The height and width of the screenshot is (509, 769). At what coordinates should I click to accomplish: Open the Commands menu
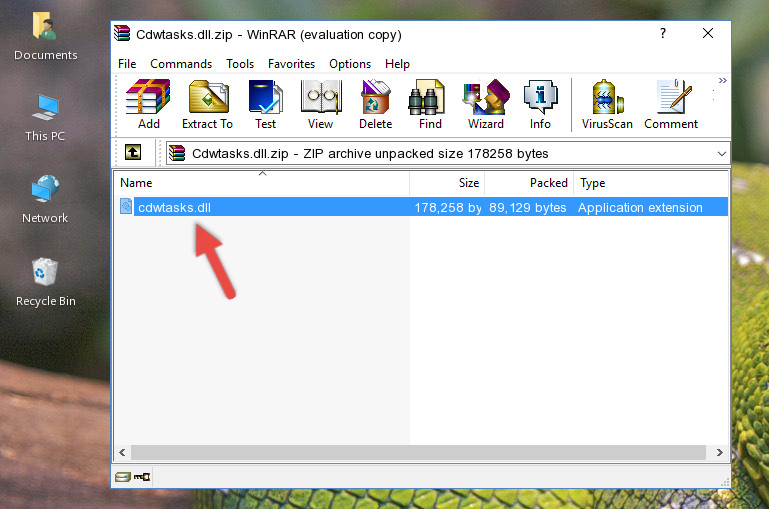click(x=181, y=64)
